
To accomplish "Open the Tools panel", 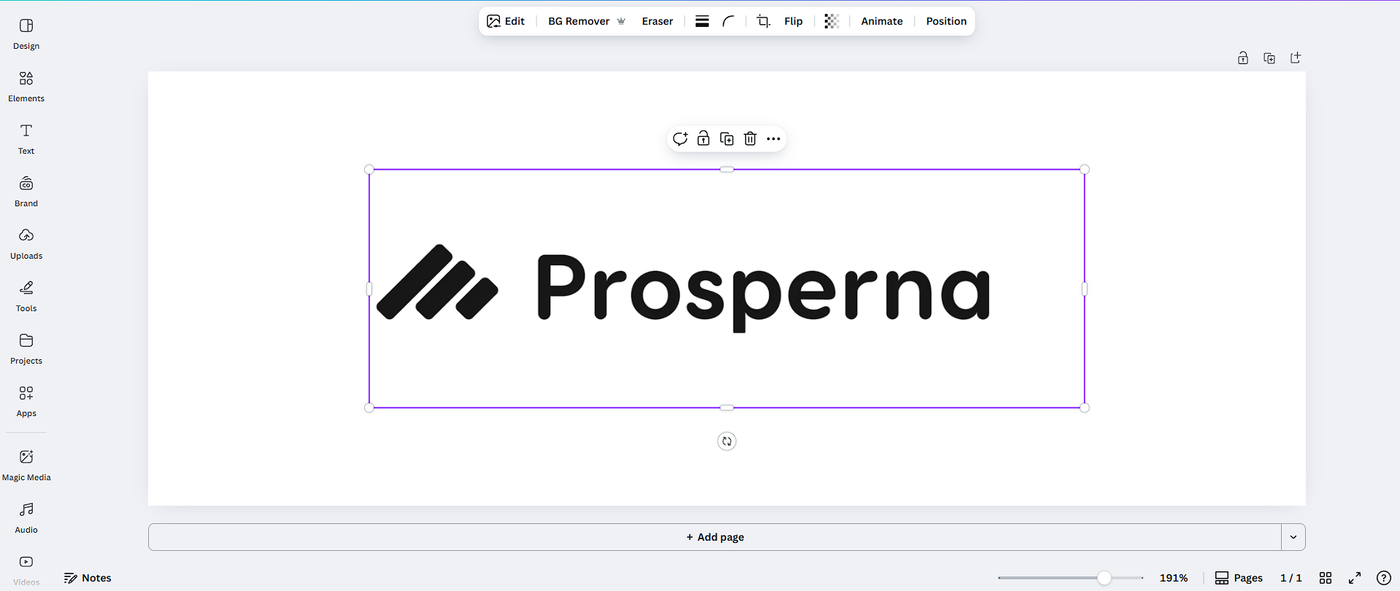I will pos(26,296).
